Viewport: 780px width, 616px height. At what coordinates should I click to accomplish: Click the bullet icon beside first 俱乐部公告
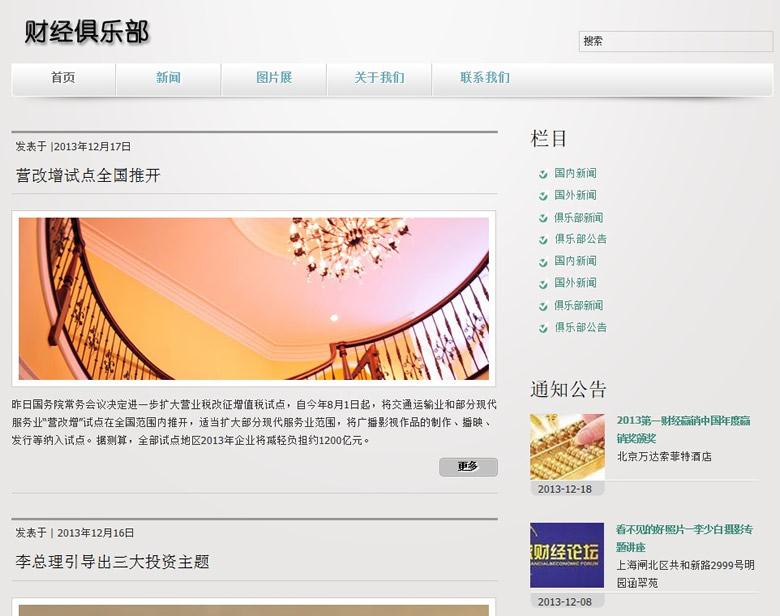coord(543,240)
